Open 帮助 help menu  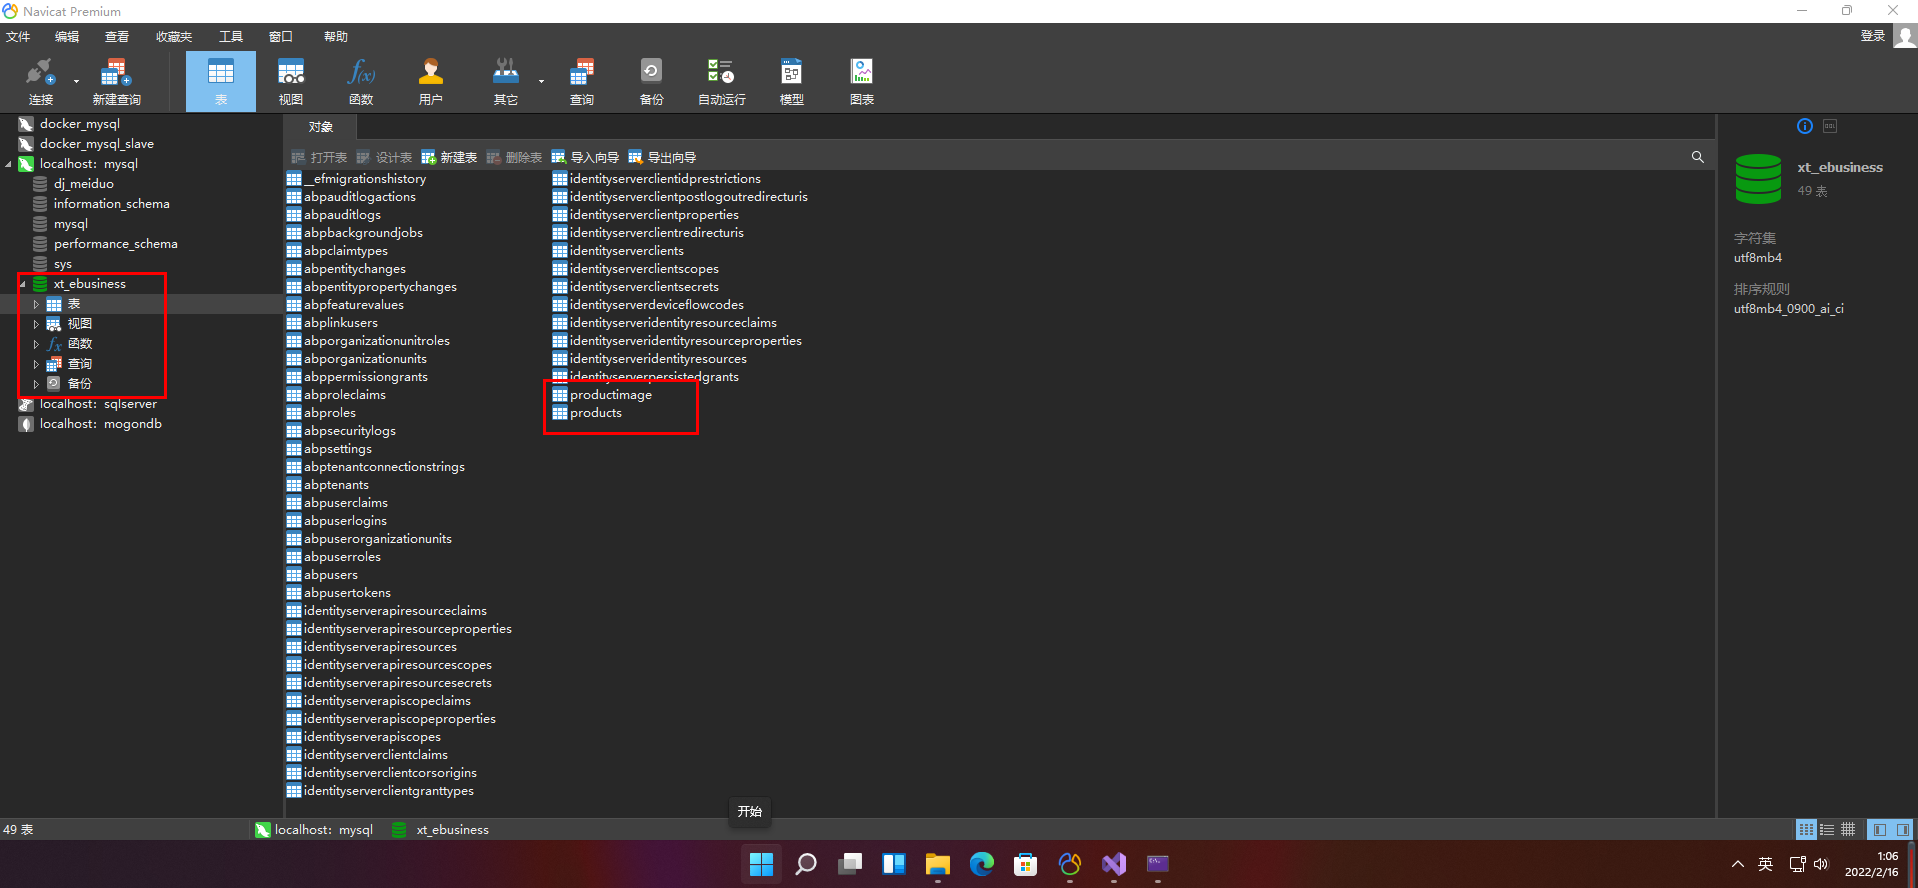point(336,37)
